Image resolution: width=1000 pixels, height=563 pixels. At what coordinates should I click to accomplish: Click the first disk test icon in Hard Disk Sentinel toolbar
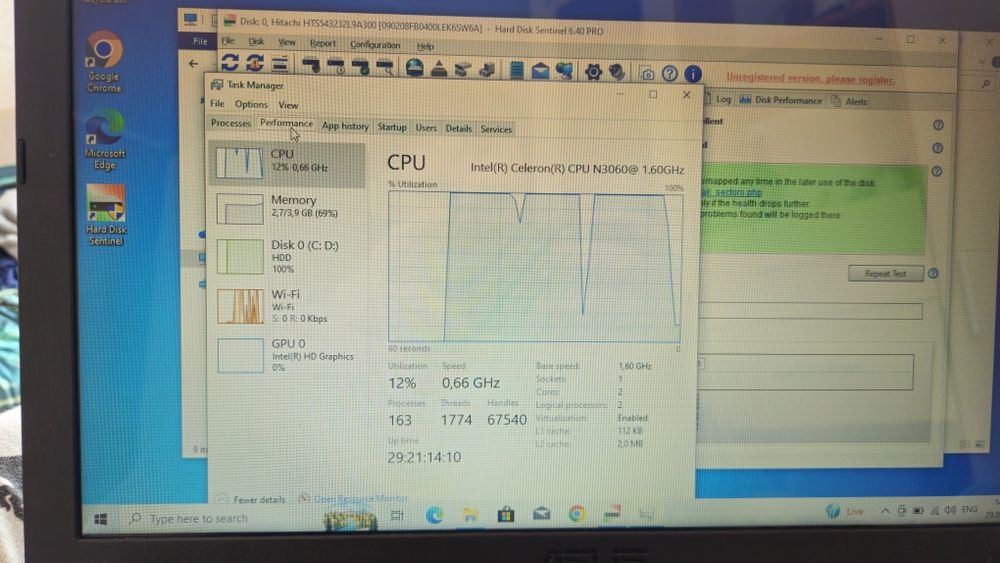311,65
